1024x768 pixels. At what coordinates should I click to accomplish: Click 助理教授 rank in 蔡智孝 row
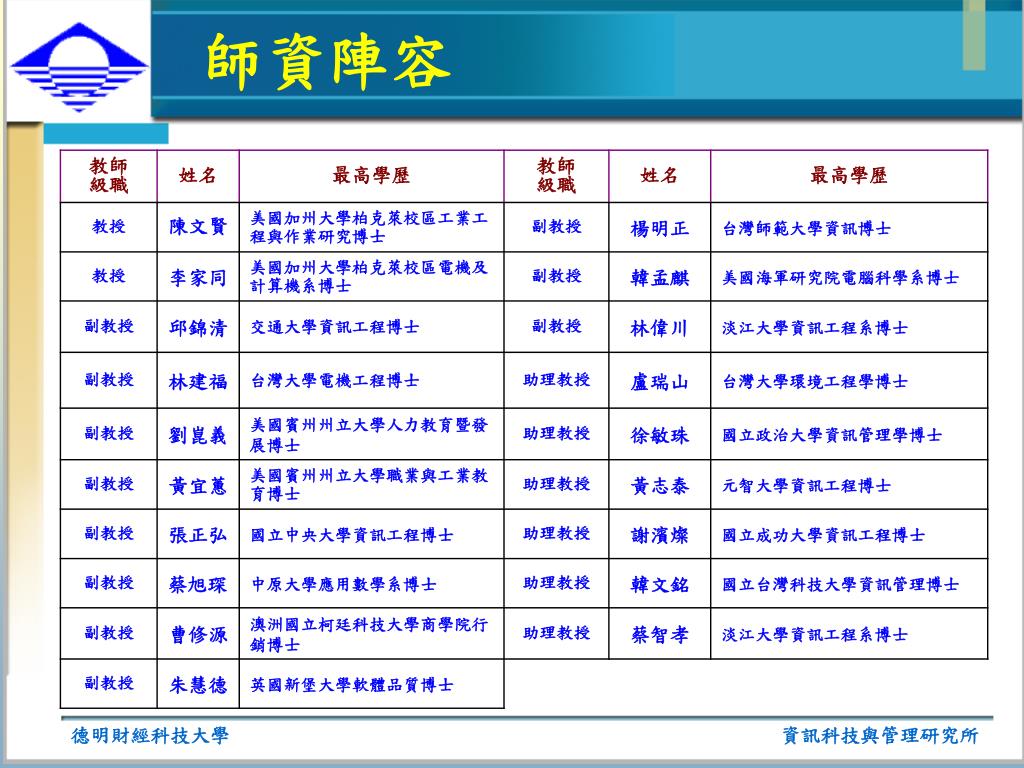[556, 633]
